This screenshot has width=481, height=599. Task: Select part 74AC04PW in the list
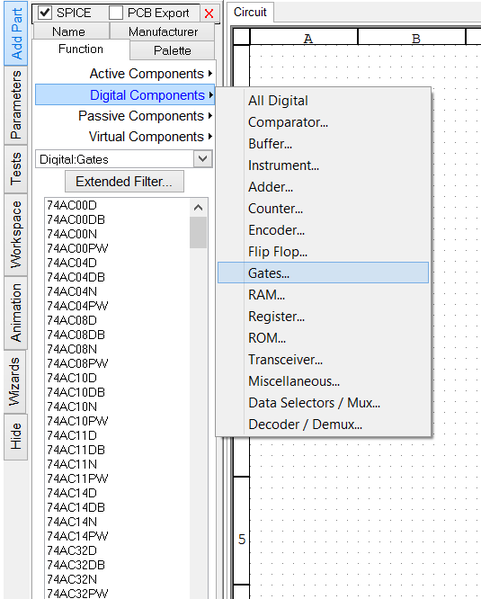(77, 306)
